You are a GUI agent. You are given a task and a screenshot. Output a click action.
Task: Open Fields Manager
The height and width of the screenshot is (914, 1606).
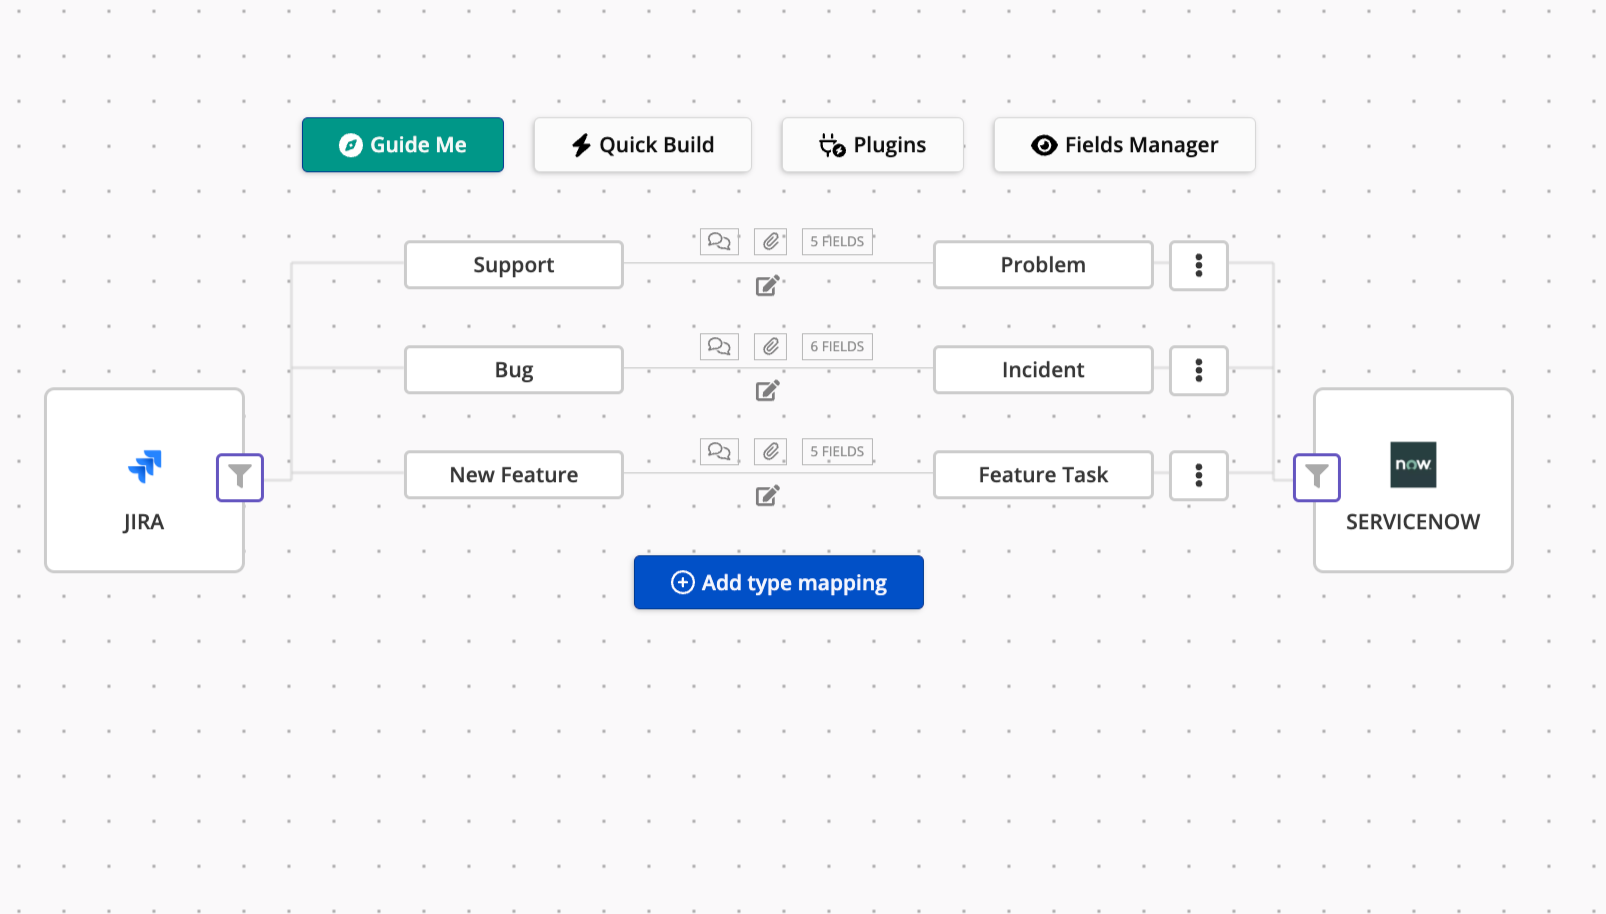click(x=1124, y=145)
